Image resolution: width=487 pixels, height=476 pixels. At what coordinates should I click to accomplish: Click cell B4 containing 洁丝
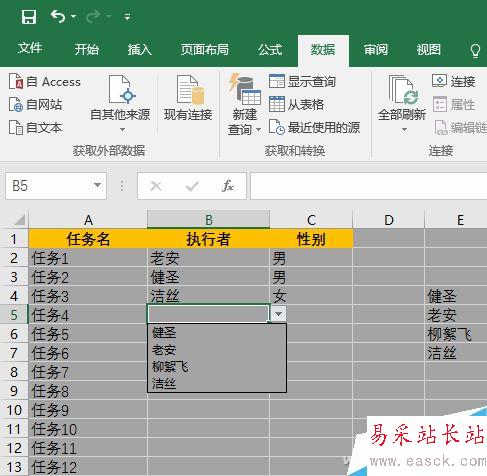[208, 296]
